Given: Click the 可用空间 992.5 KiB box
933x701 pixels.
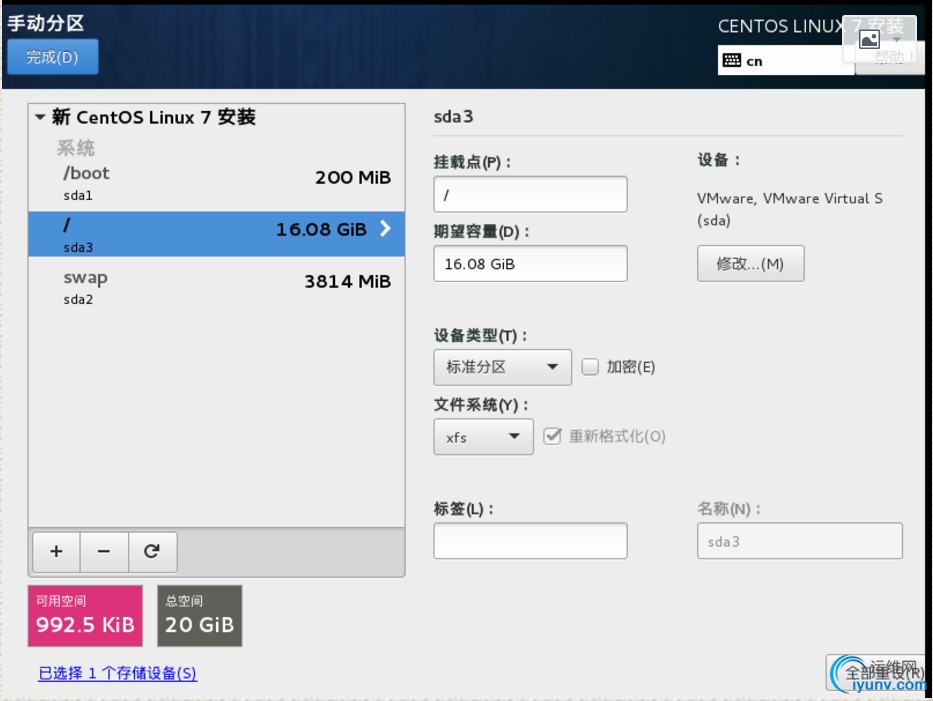Looking at the screenshot, I should pos(85,616).
